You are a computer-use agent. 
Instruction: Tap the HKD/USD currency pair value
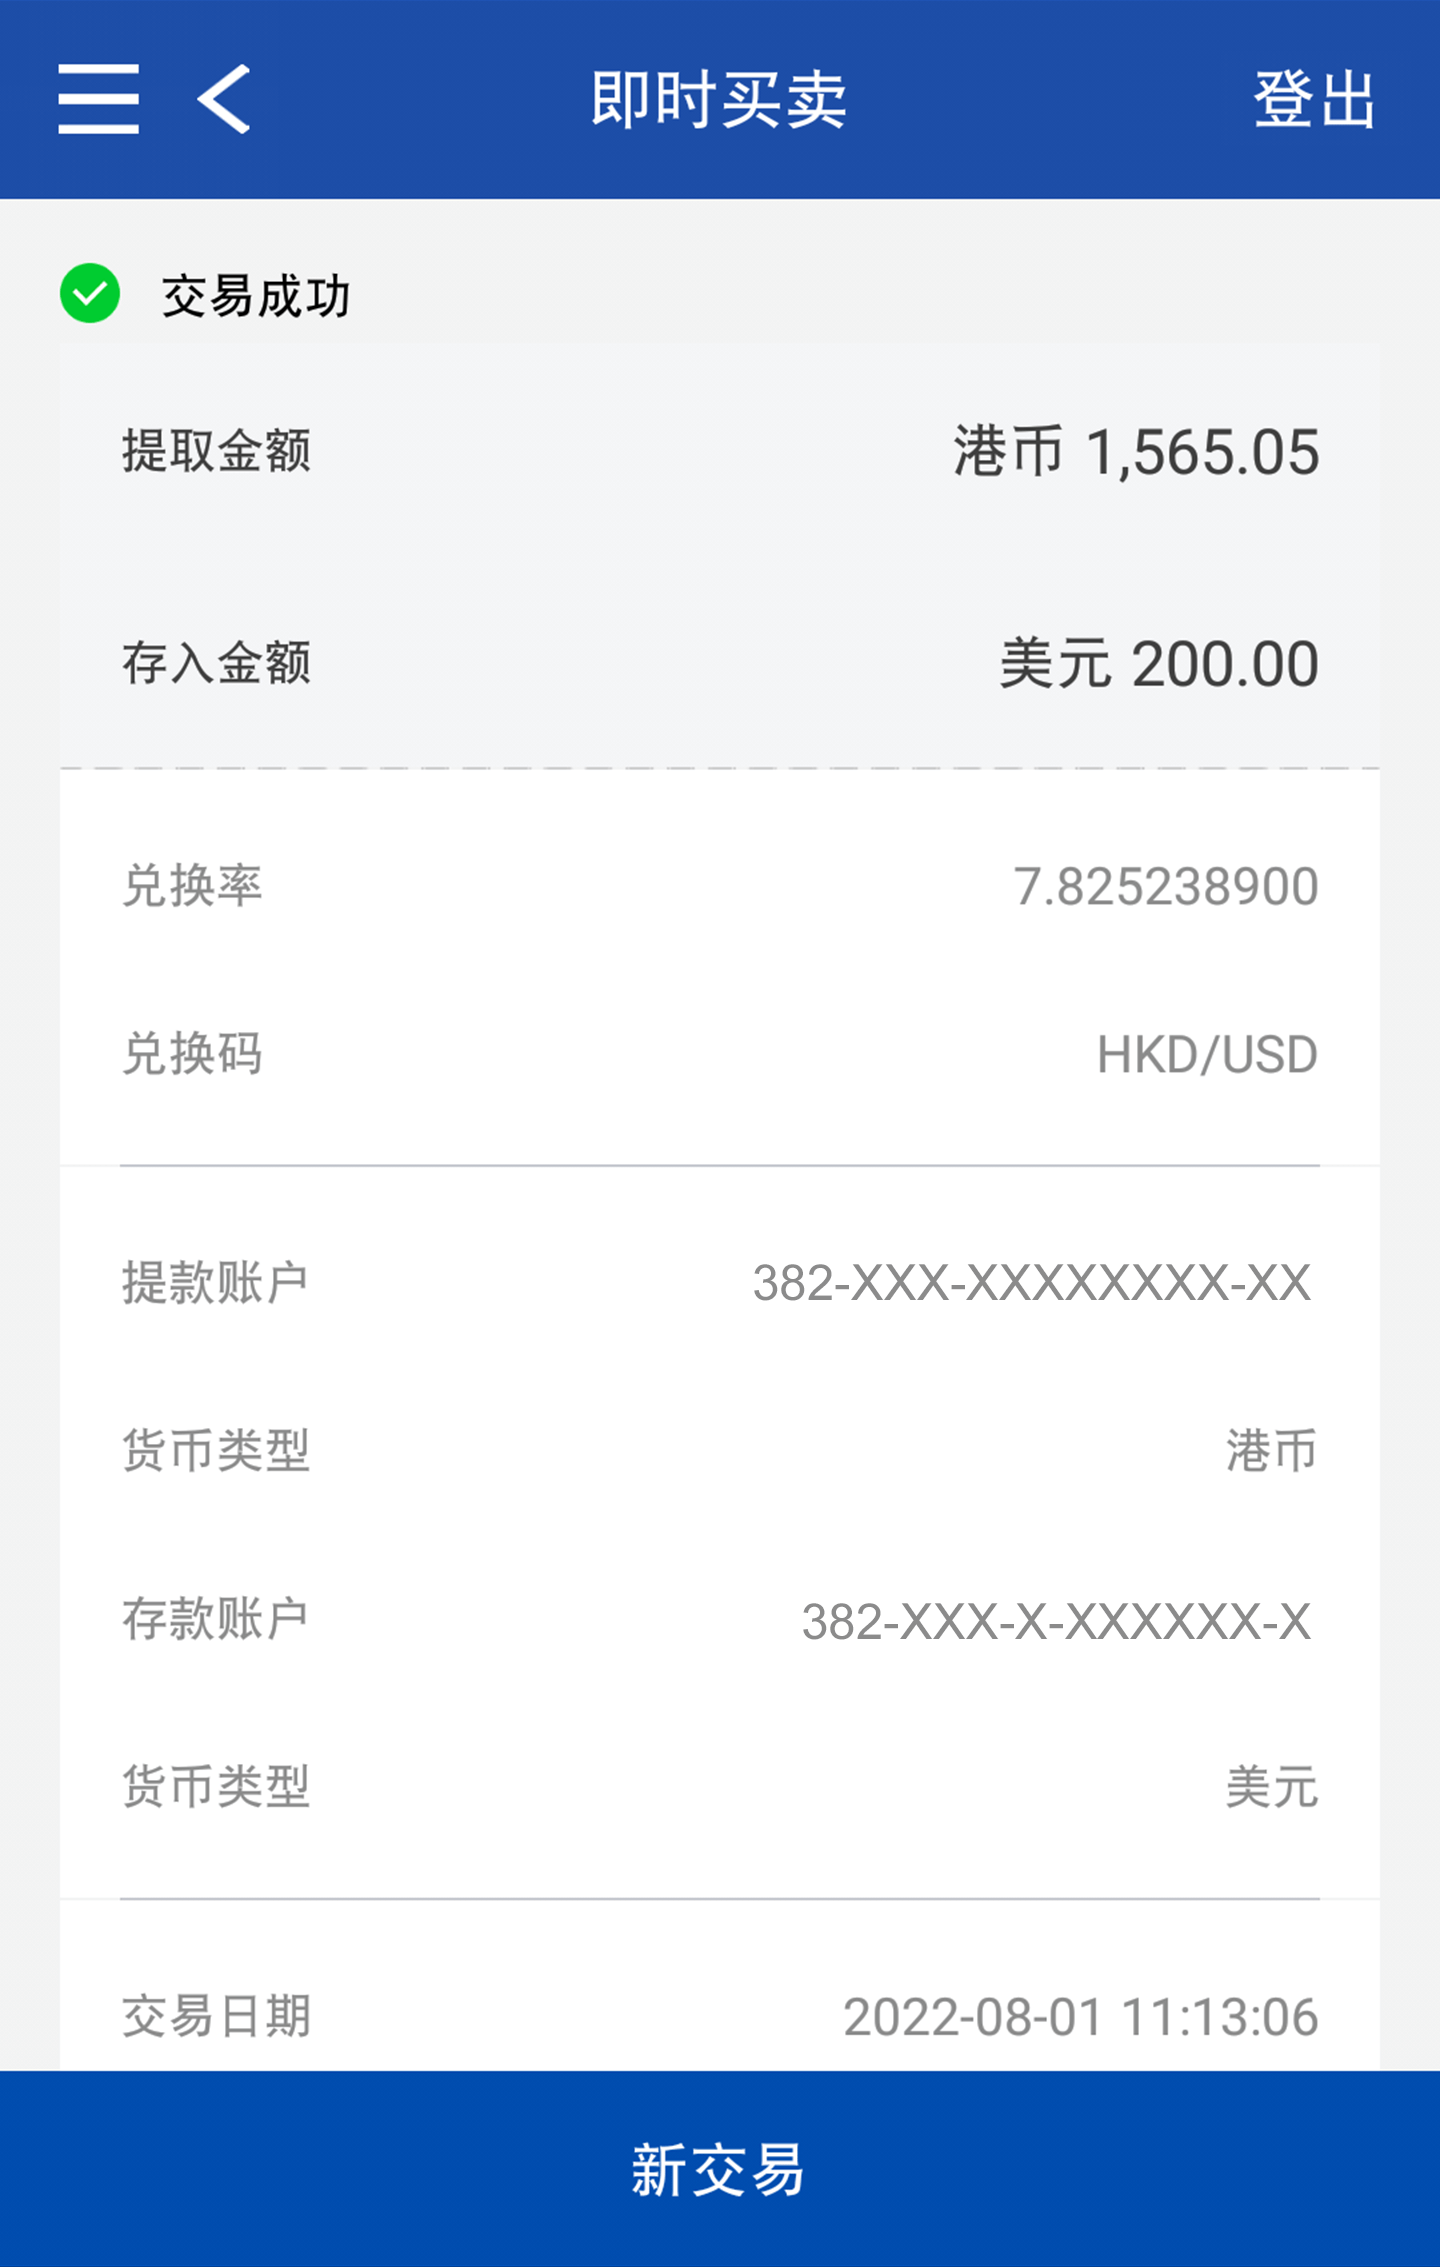click(1207, 1055)
